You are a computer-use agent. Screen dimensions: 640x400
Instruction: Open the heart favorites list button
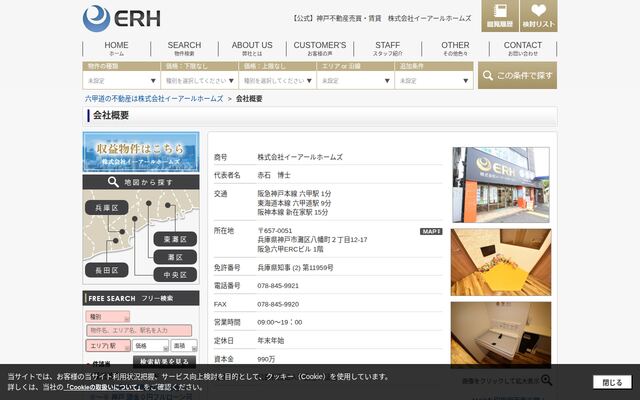tap(538, 16)
